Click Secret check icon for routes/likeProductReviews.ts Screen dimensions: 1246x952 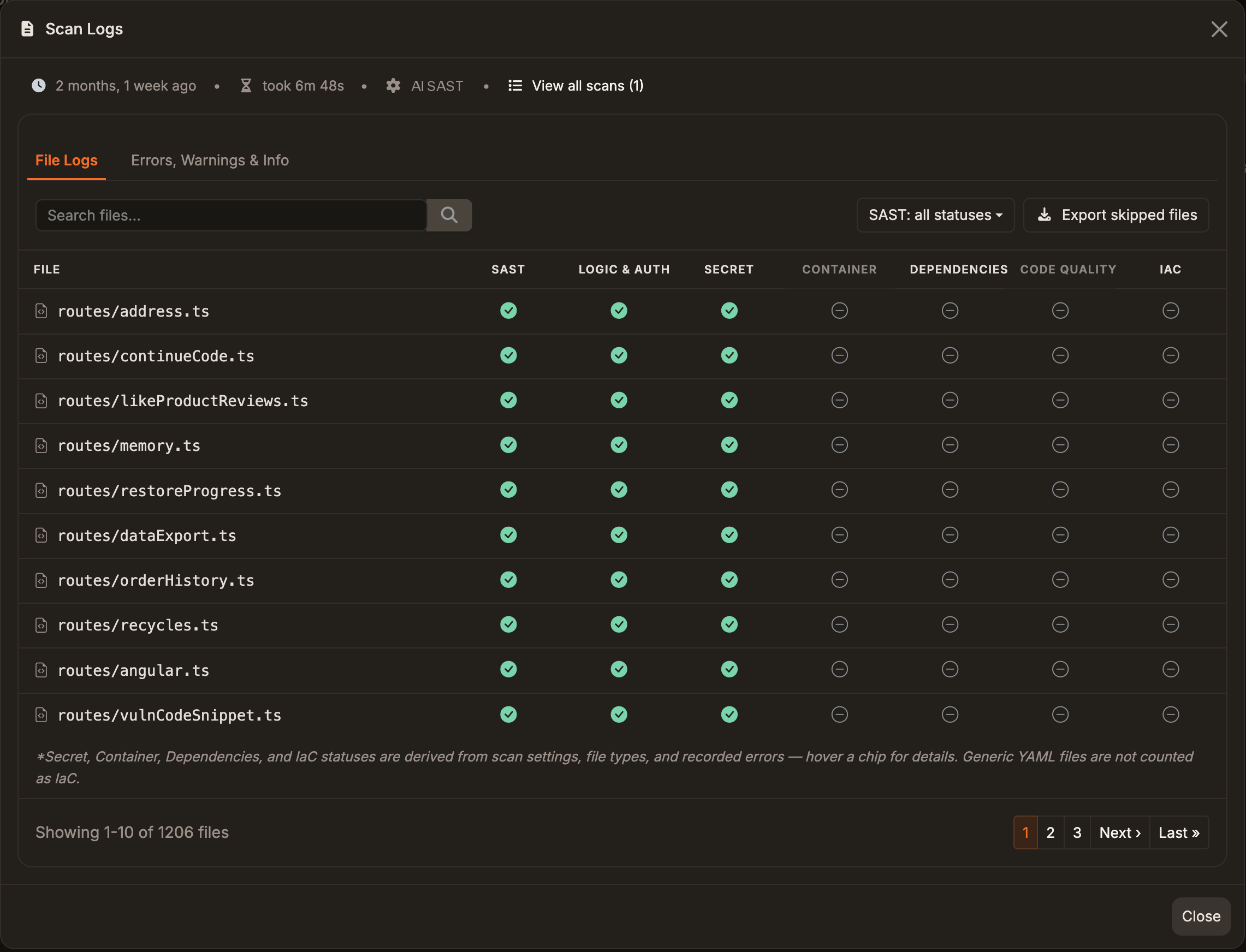[729, 400]
